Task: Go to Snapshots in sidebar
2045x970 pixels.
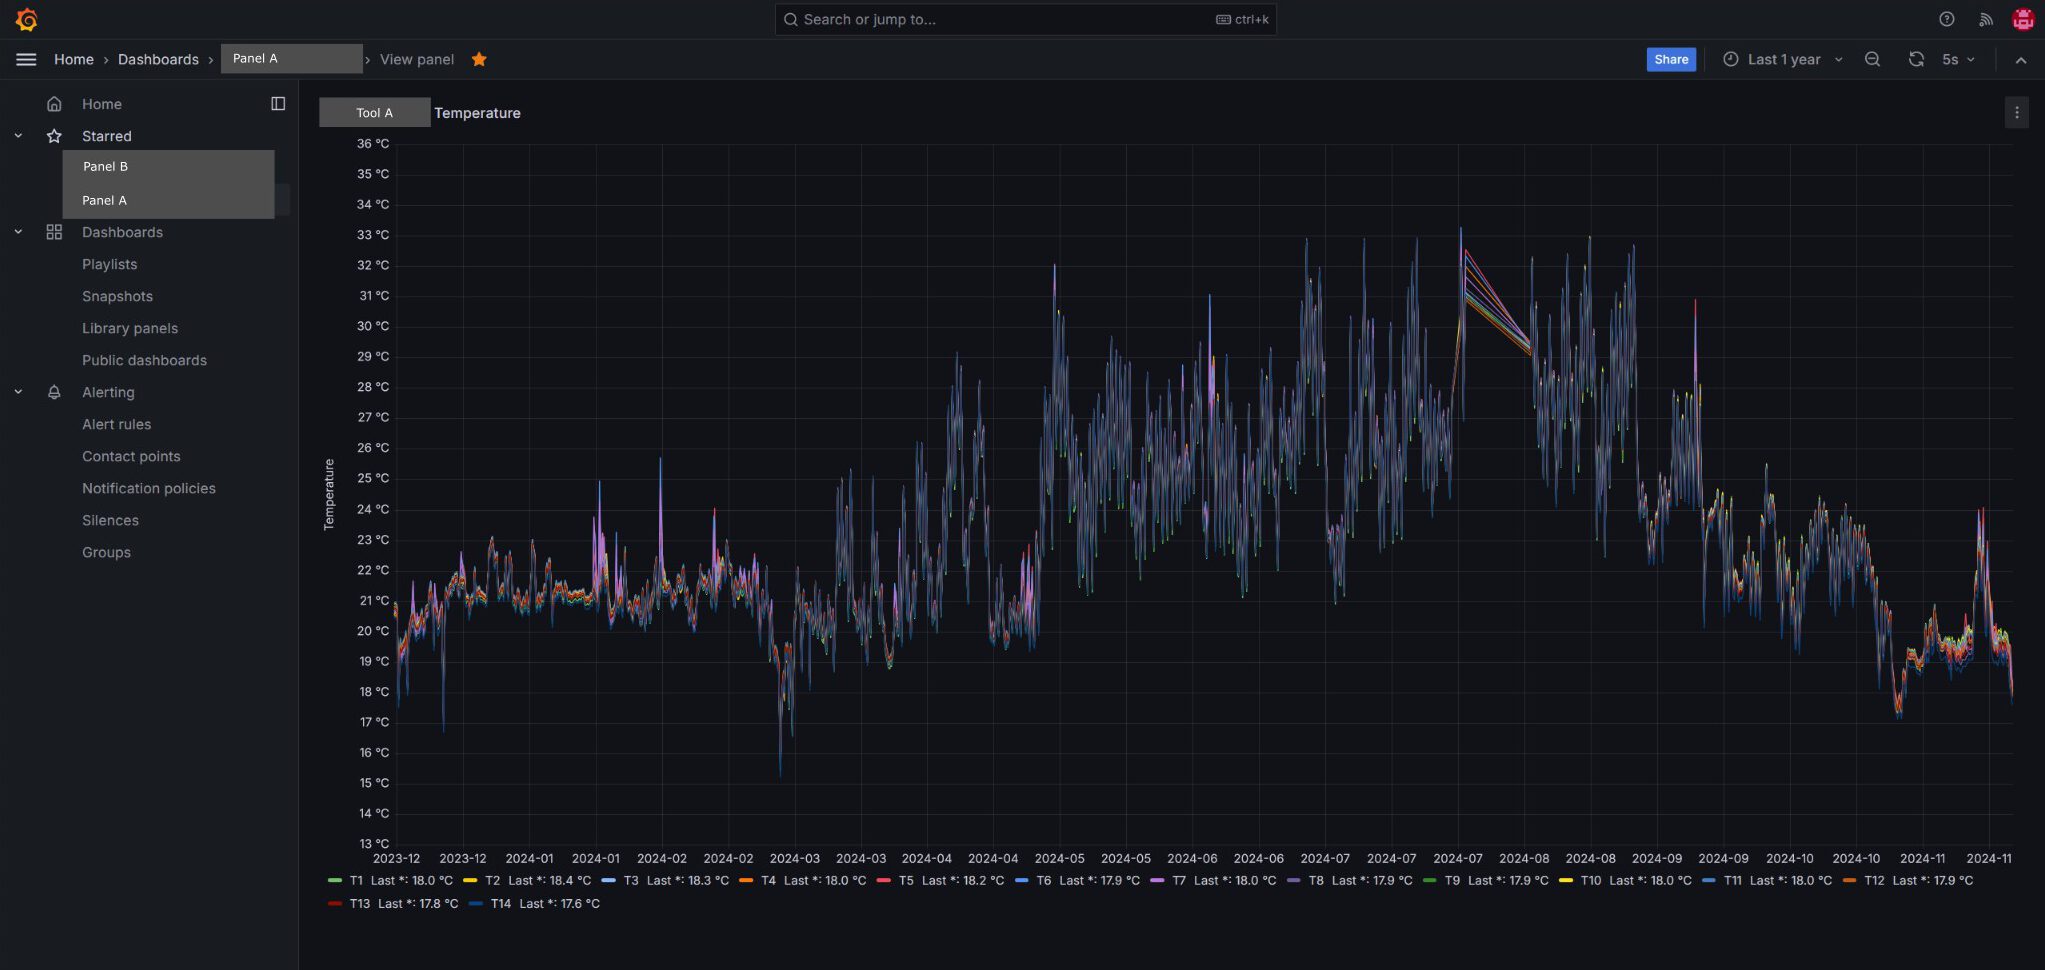Action: 117,297
